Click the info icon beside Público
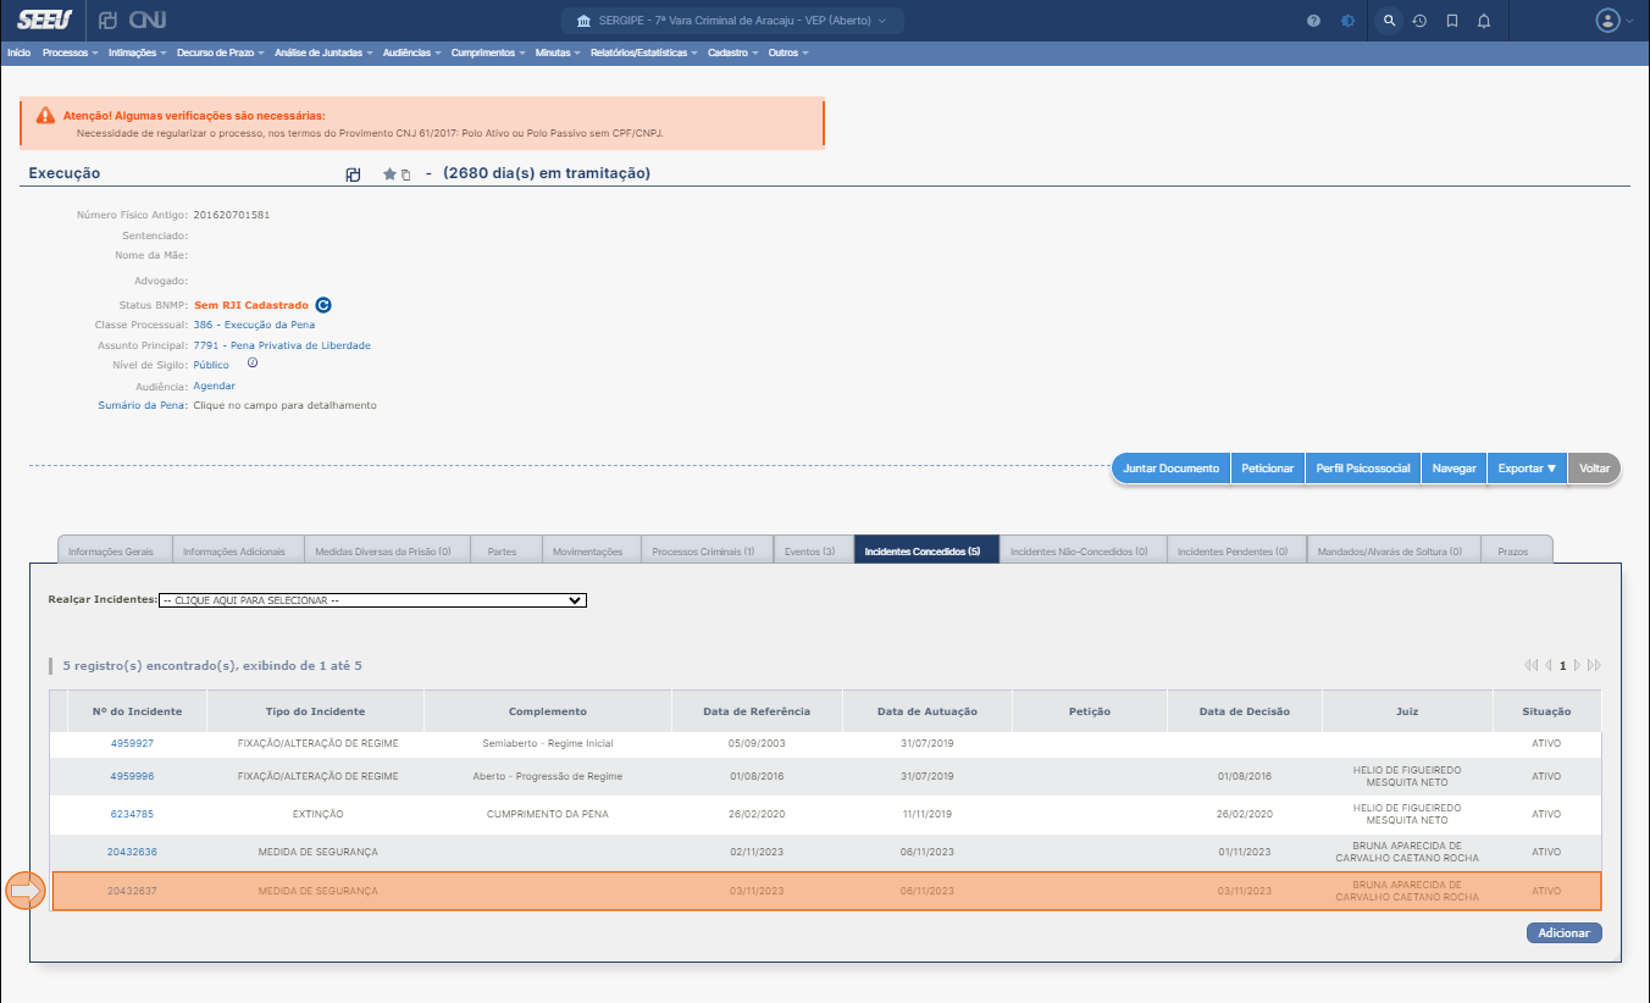Image resolution: width=1650 pixels, height=1003 pixels. (253, 363)
